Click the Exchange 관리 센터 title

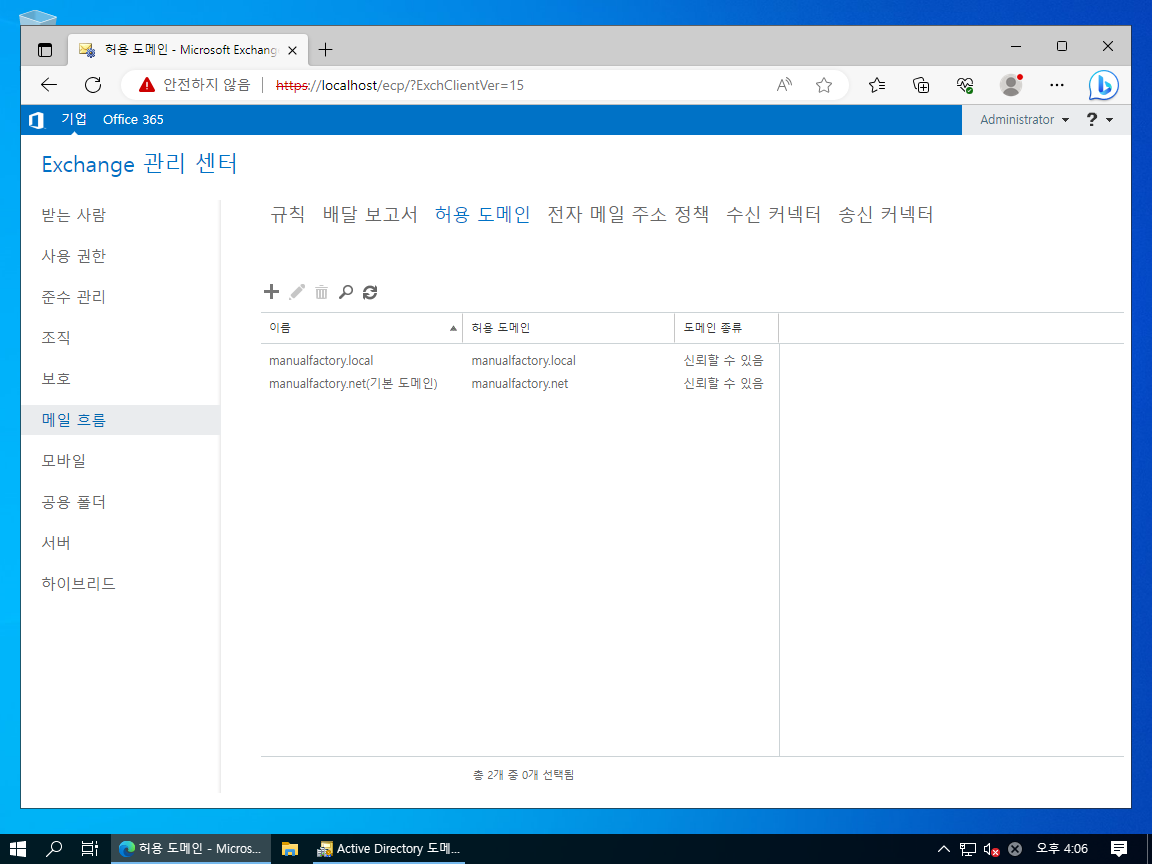pos(139,164)
